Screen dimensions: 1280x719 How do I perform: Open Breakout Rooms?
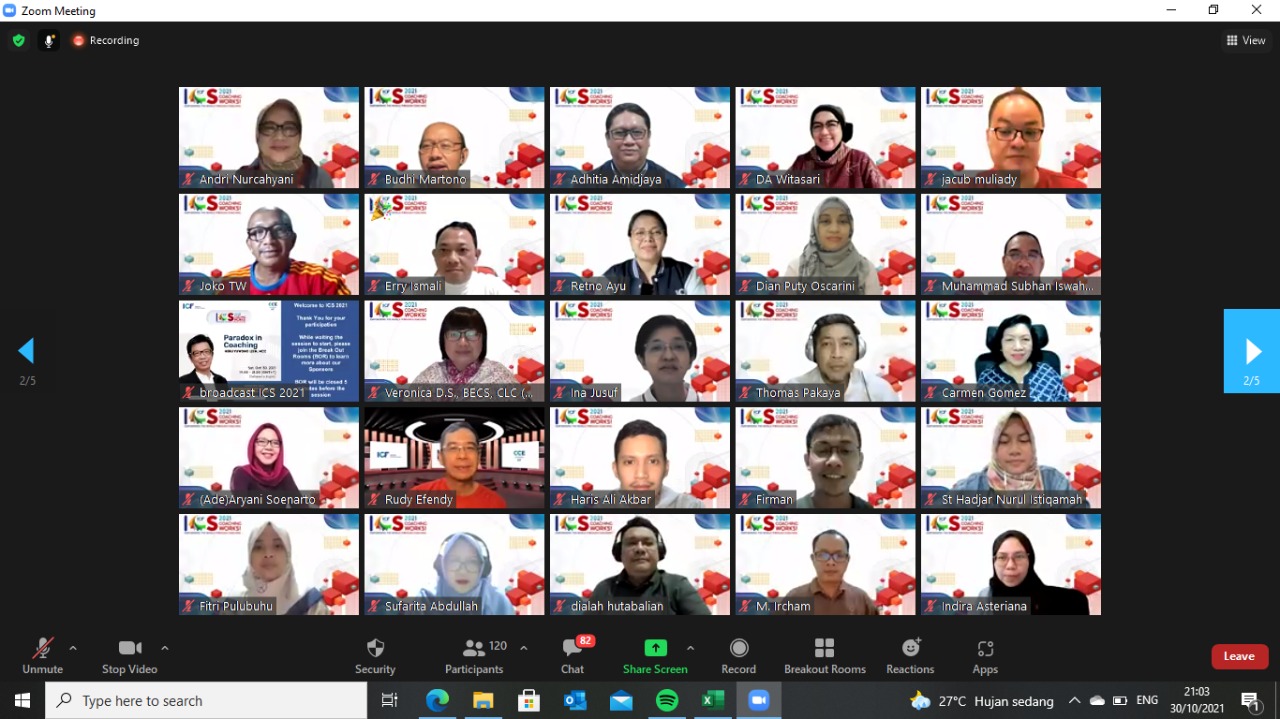(824, 656)
